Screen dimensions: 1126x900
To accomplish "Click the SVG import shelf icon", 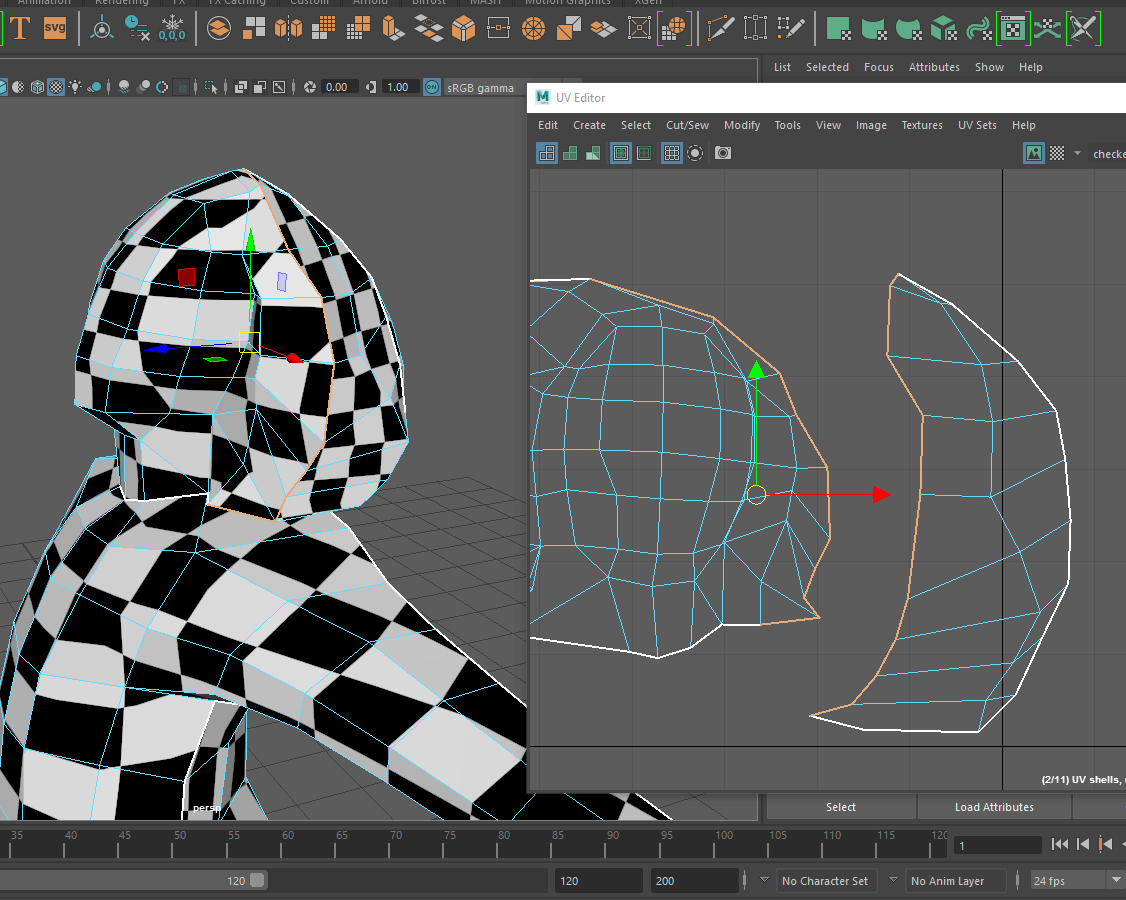I will [55, 29].
